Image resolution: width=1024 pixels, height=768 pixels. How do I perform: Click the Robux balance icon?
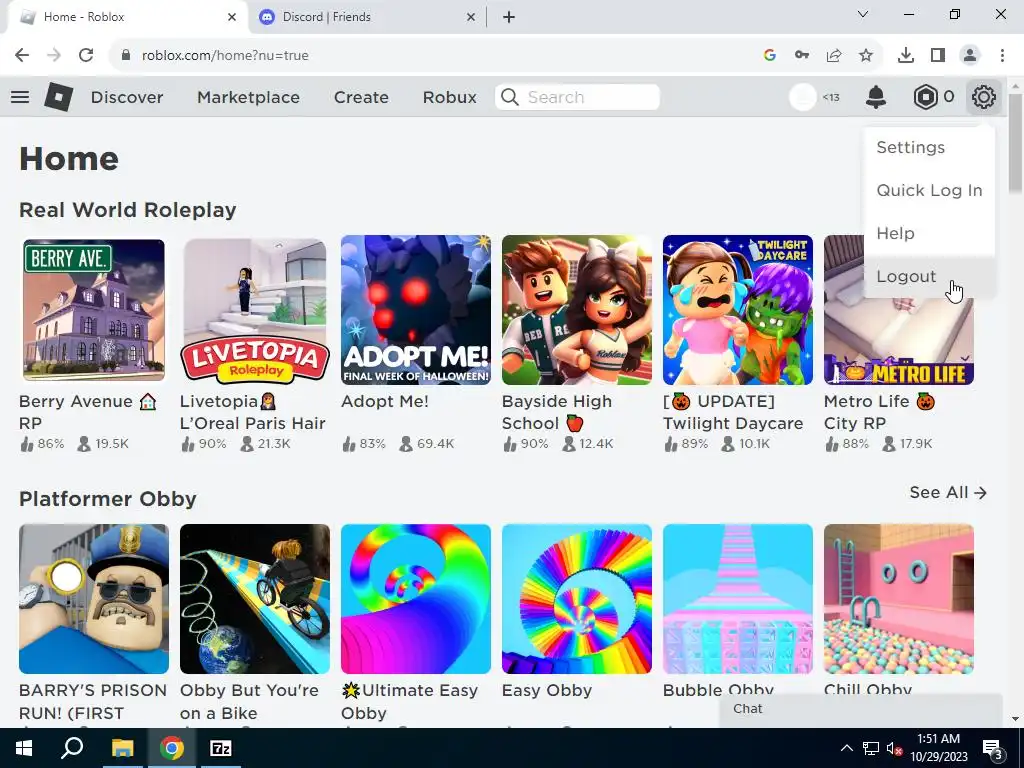point(925,97)
